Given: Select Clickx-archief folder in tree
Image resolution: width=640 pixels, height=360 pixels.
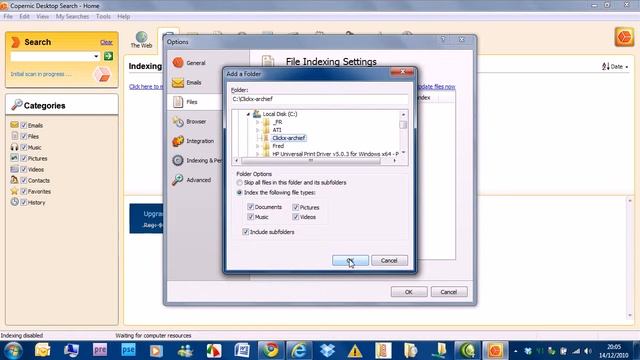Looking at the screenshot, I should point(289,138).
